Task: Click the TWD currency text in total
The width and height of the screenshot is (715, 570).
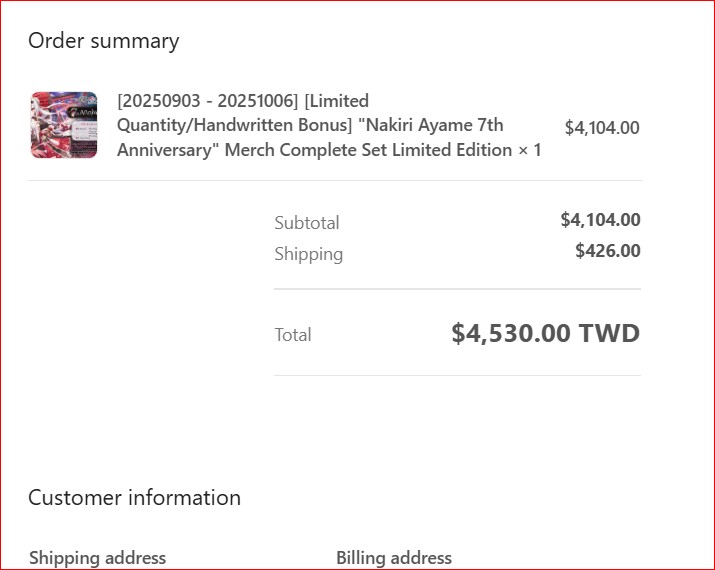Action: click(609, 333)
